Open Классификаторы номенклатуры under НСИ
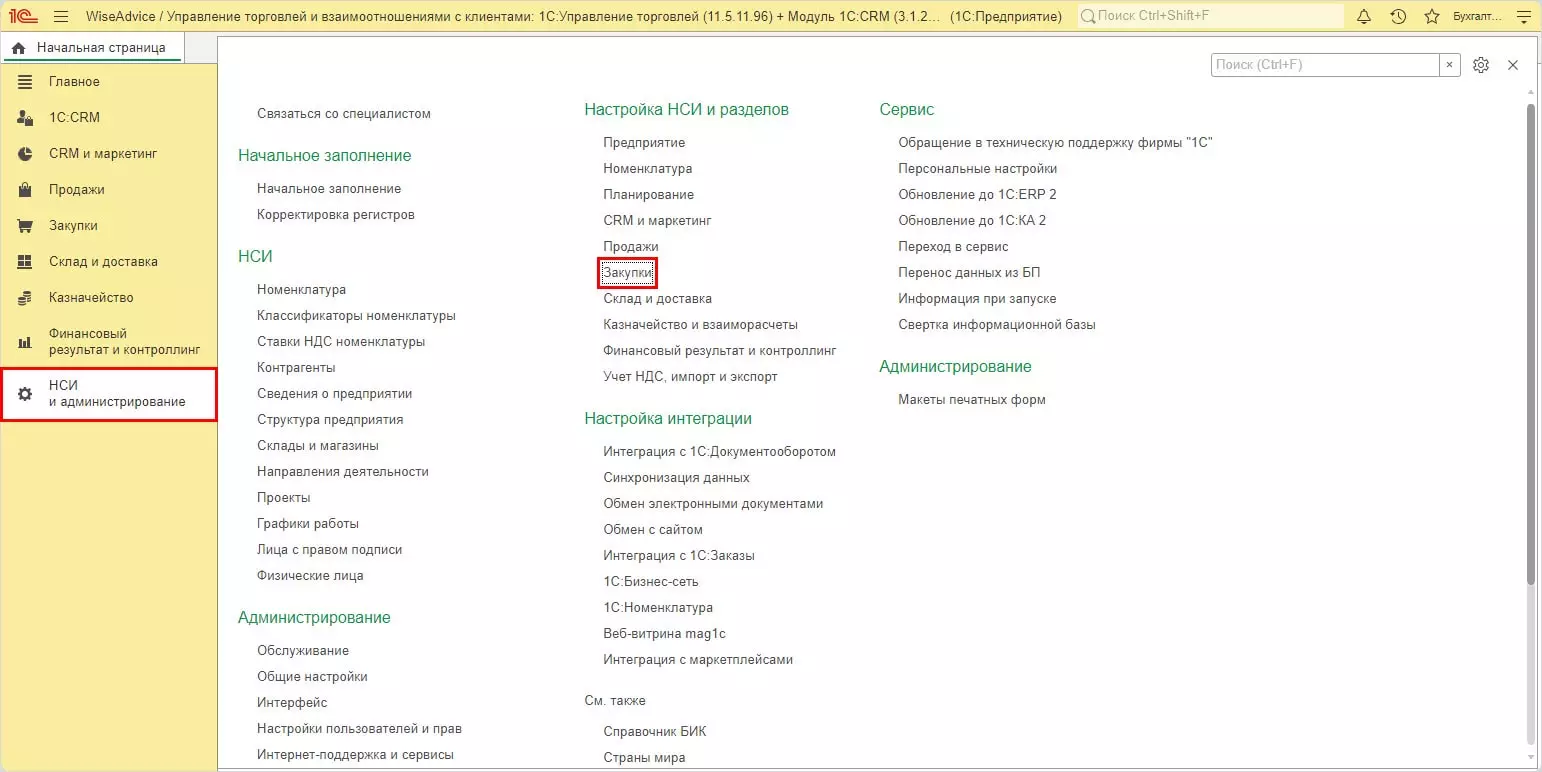 tap(356, 316)
